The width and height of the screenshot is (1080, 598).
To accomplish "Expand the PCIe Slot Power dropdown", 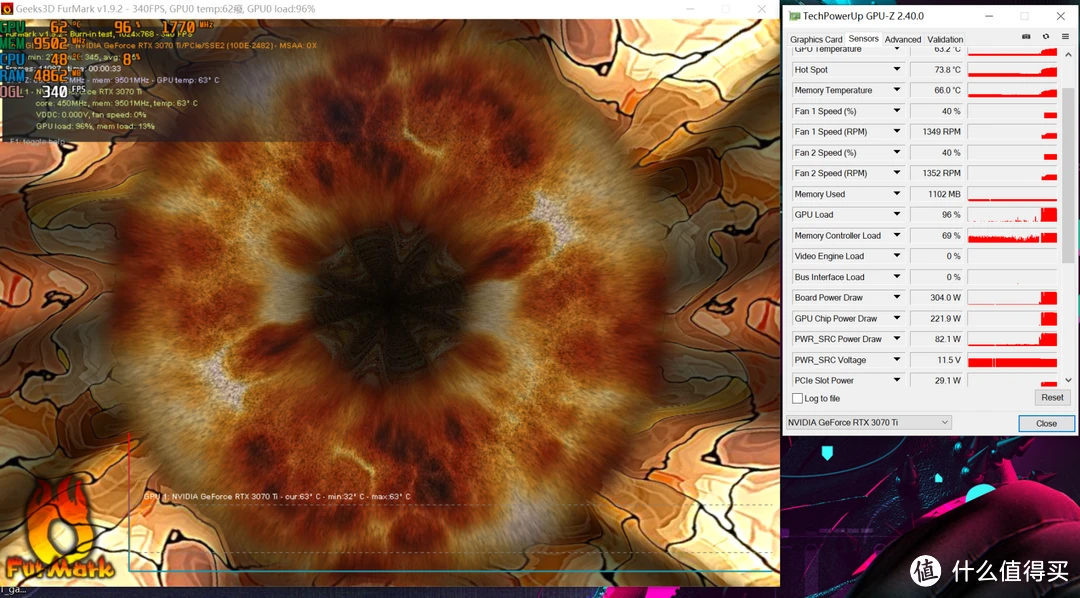I will point(897,380).
